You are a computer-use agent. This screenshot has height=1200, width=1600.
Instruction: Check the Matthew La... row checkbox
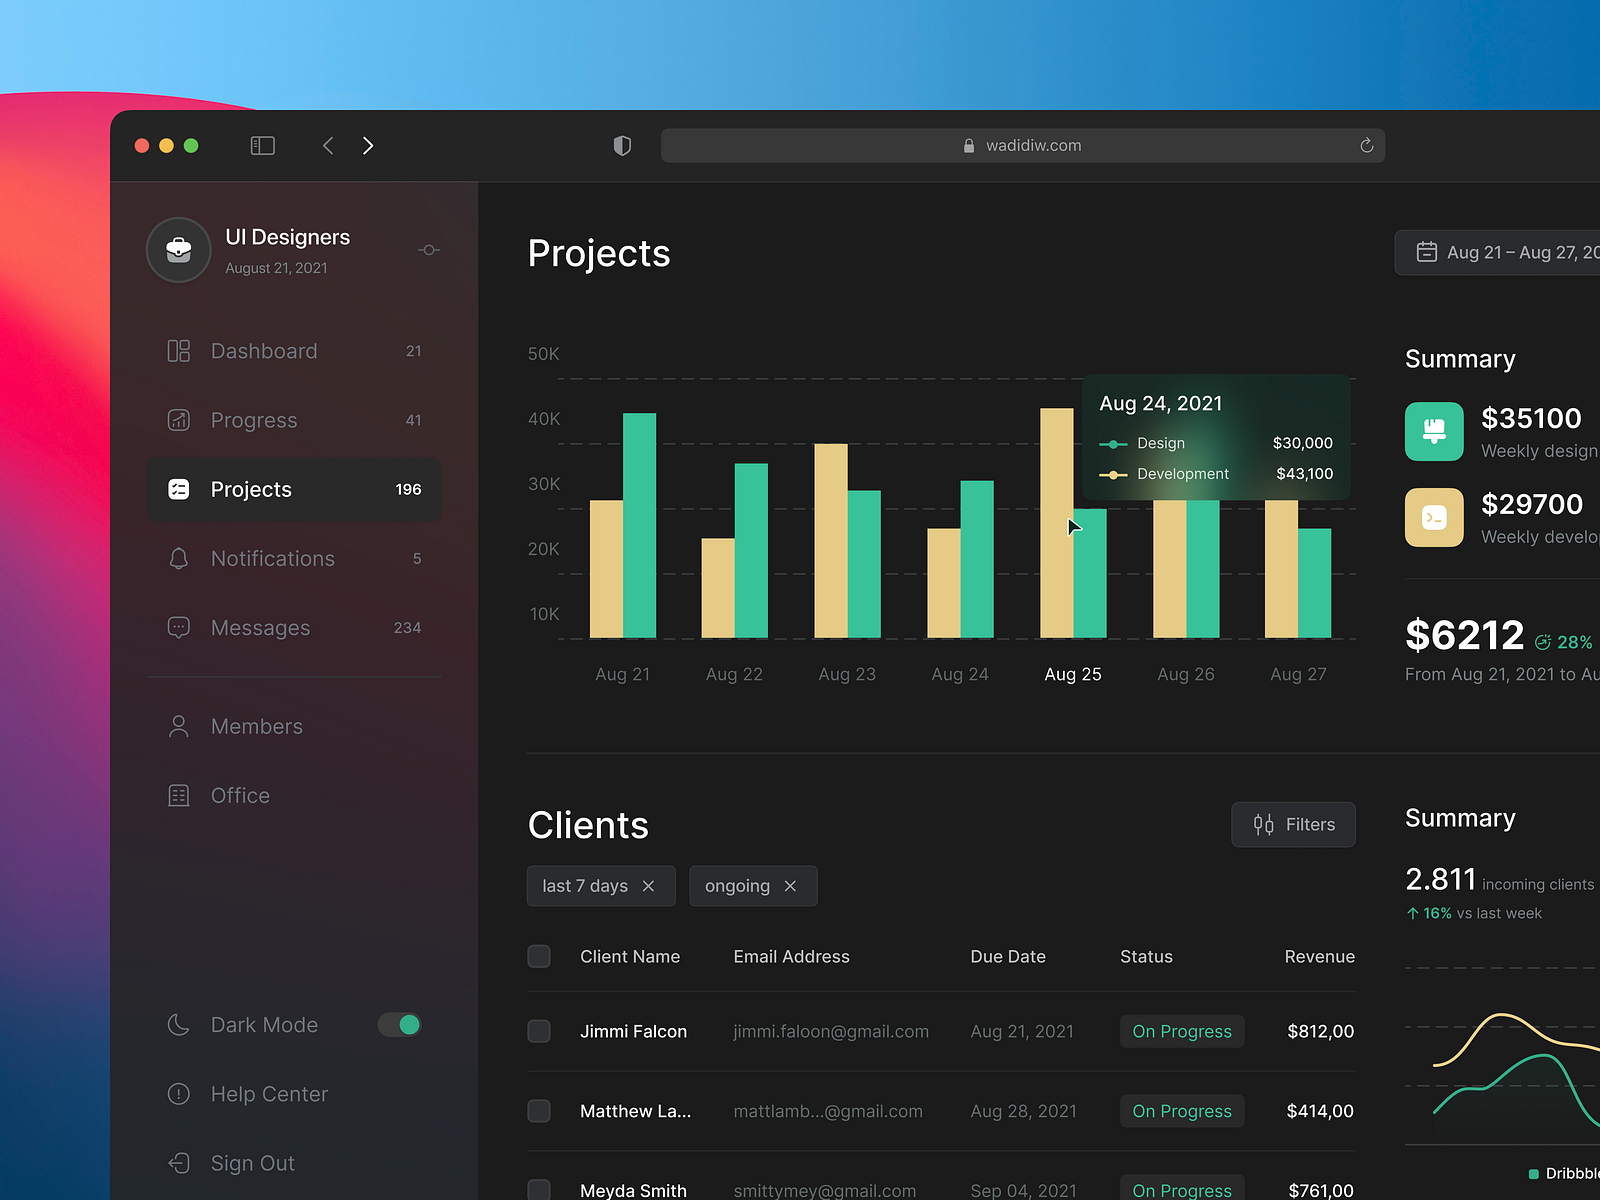click(539, 1111)
